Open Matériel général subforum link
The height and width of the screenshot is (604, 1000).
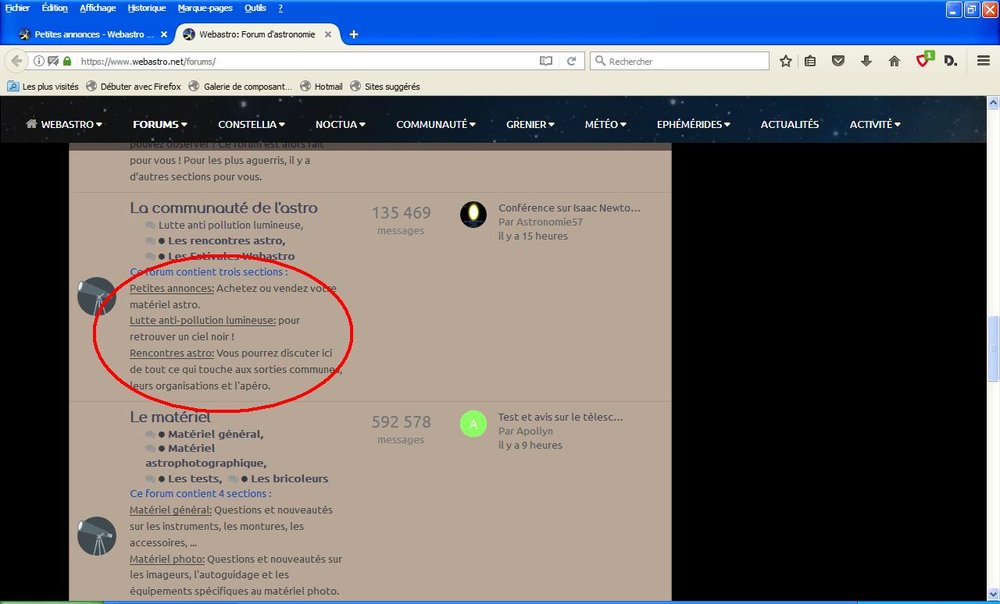pyautogui.click(x=216, y=434)
